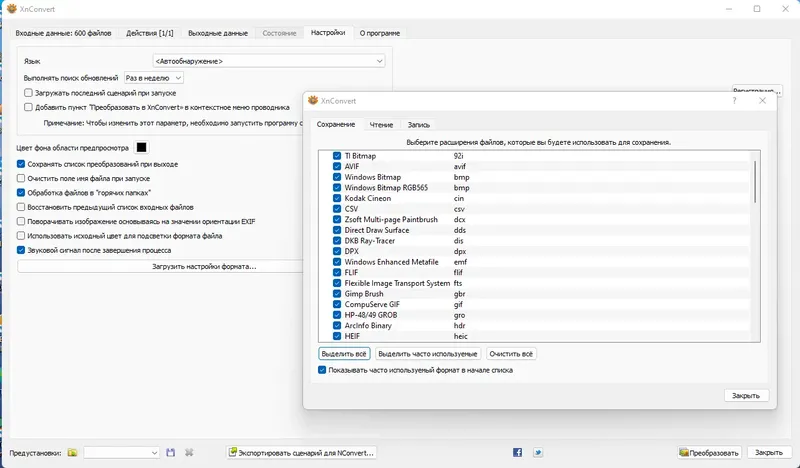Toggle 'Обработка файлов в горячих папках'
The width and height of the screenshot is (800, 468).
[x=21, y=193]
